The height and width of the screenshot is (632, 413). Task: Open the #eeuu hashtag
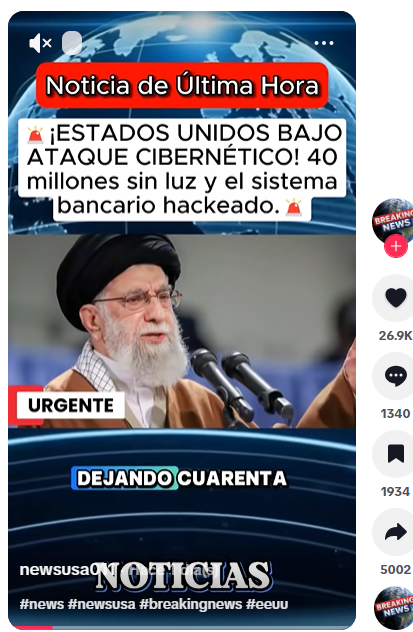click(267, 604)
